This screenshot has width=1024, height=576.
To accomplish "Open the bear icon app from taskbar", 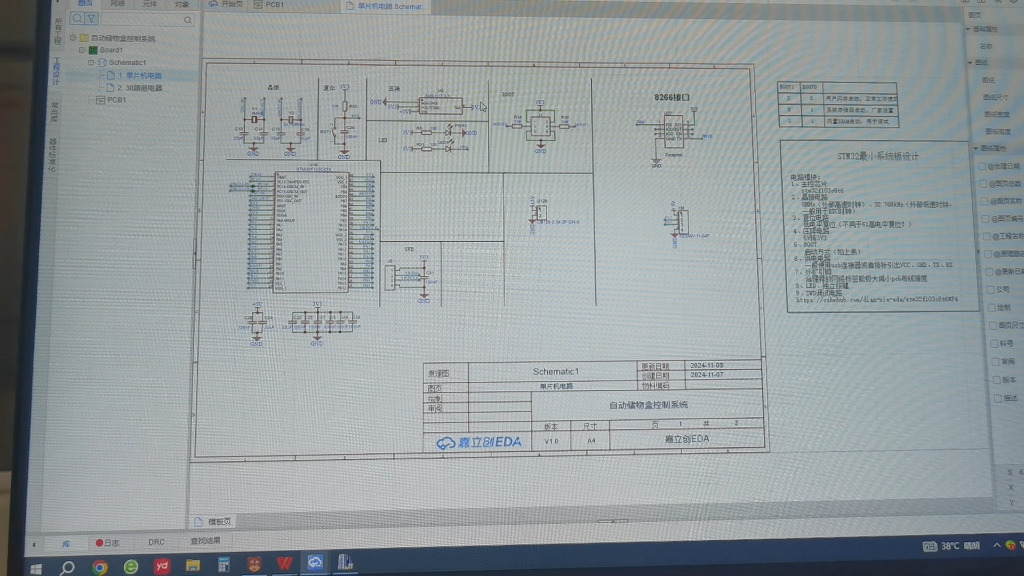I will 253,564.
